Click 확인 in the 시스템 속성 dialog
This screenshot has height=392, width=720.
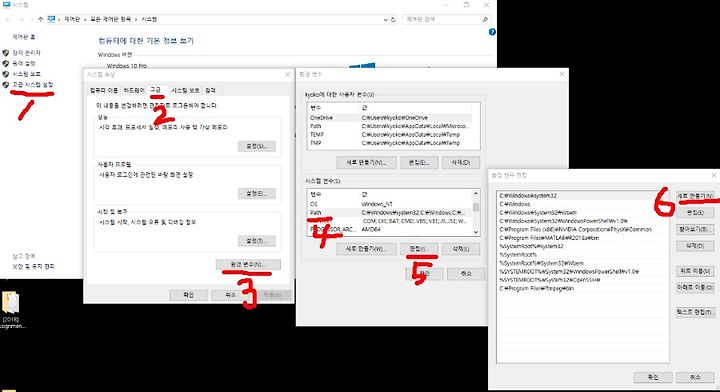tap(188, 295)
